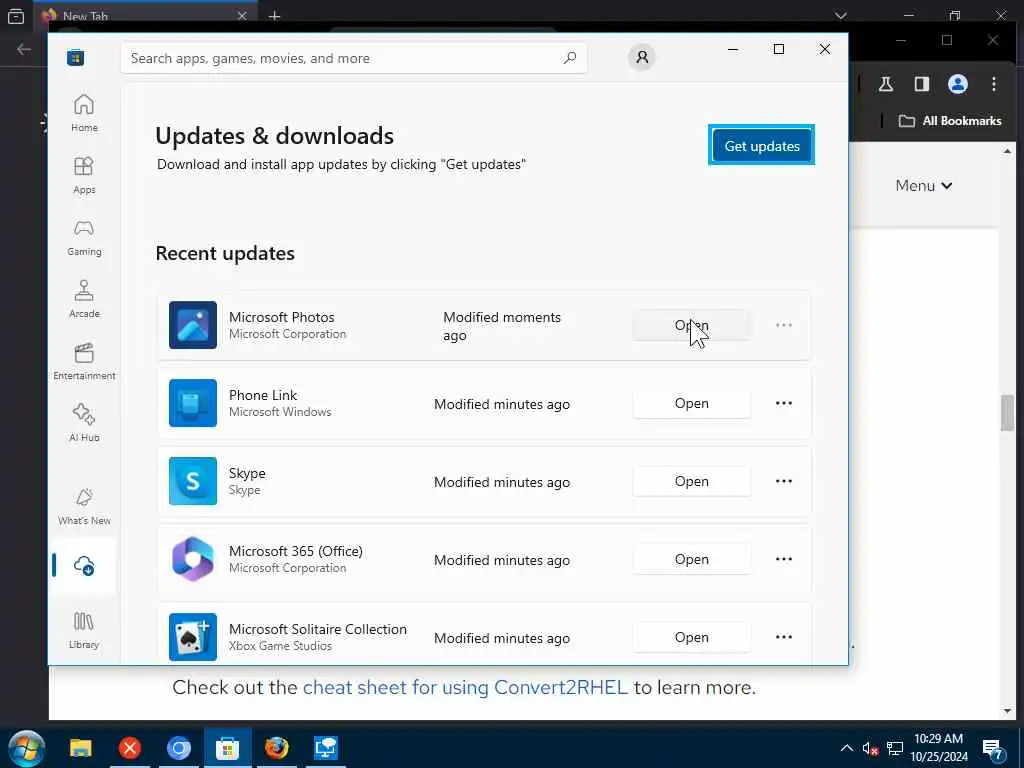Open File Explorer from the taskbar
1024x768 pixels.
(x=81, y=748)
